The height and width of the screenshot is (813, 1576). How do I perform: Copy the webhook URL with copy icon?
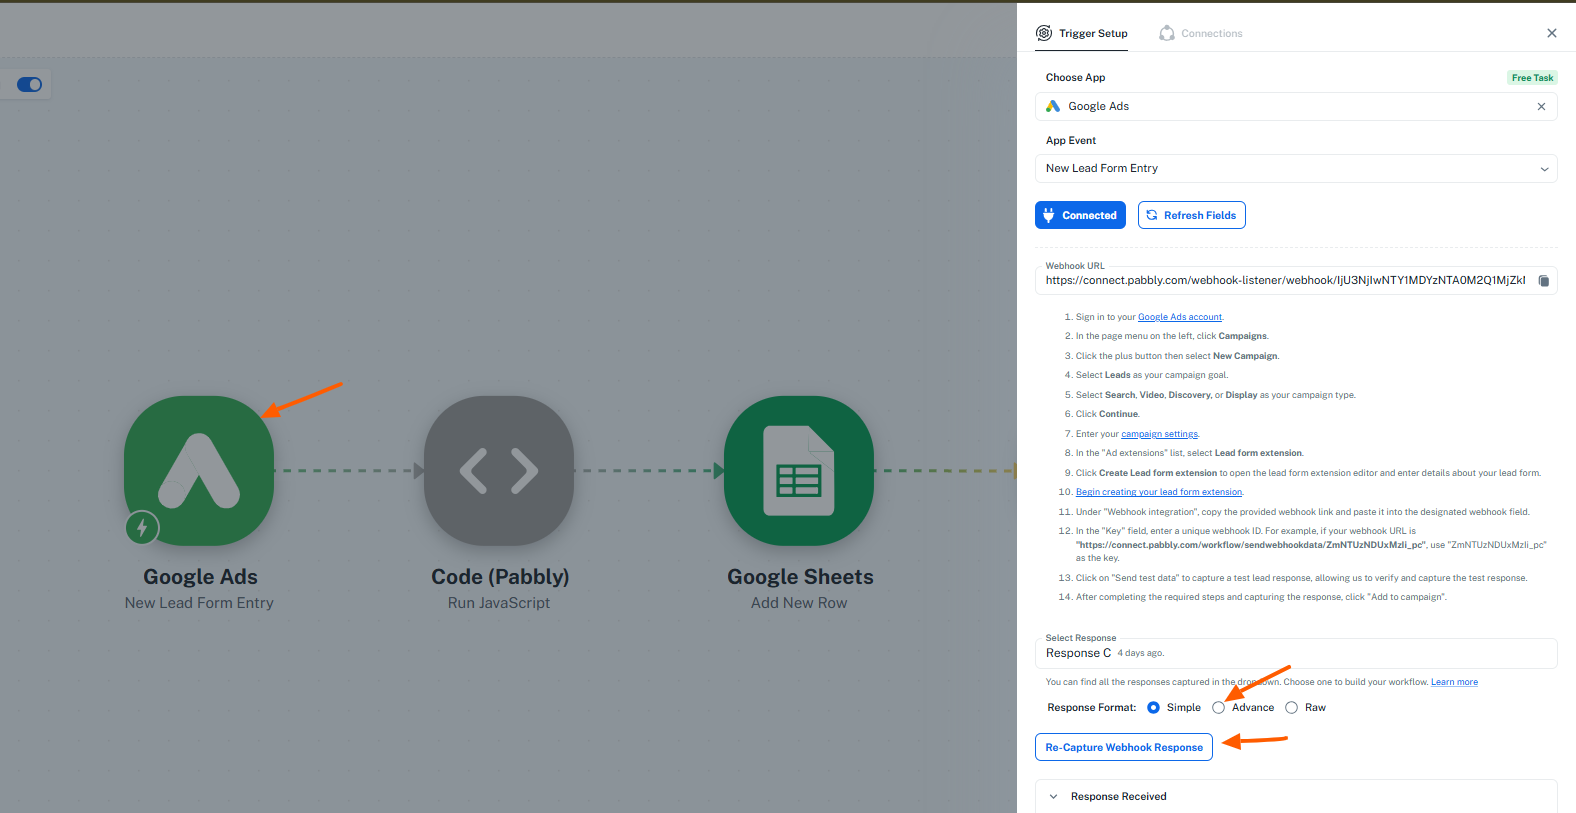pyautogui.click(x=1543, y=281)
